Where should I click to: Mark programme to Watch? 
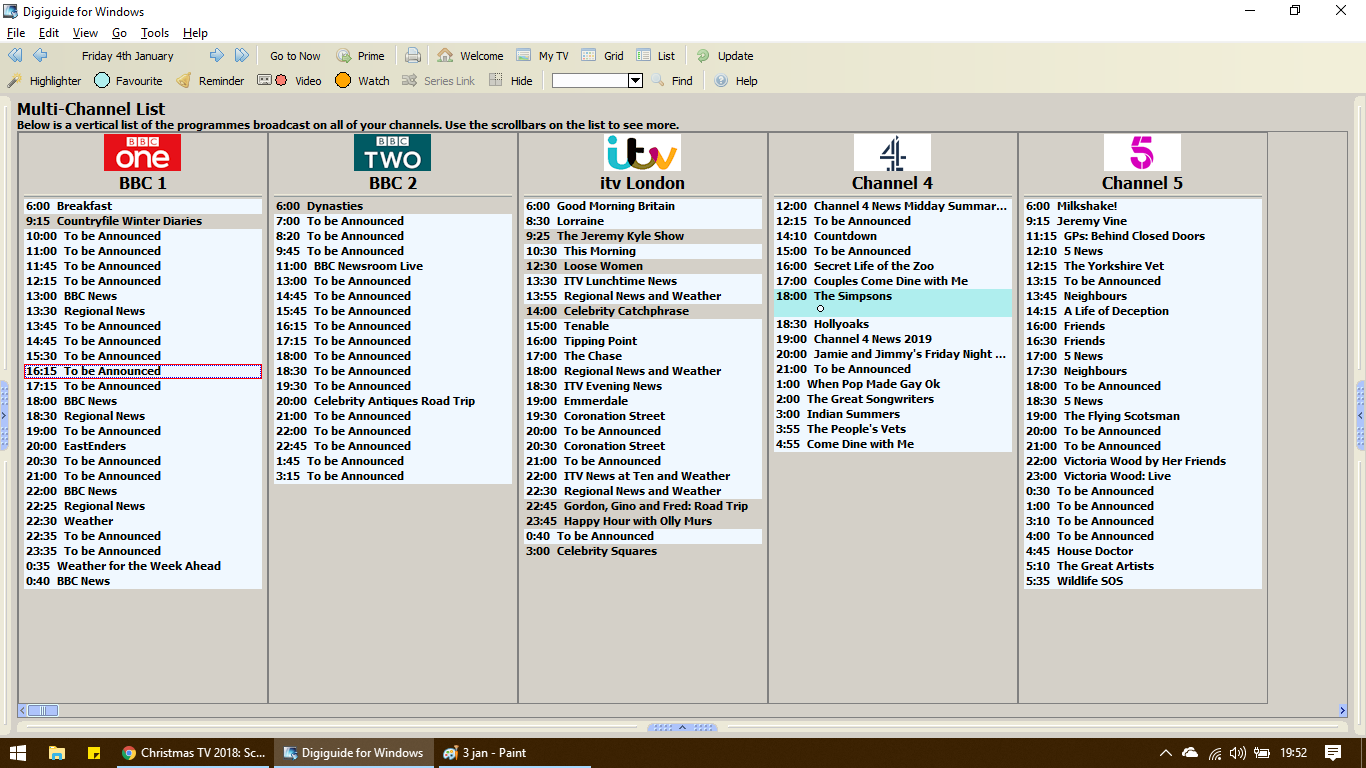tap(362, 81)
